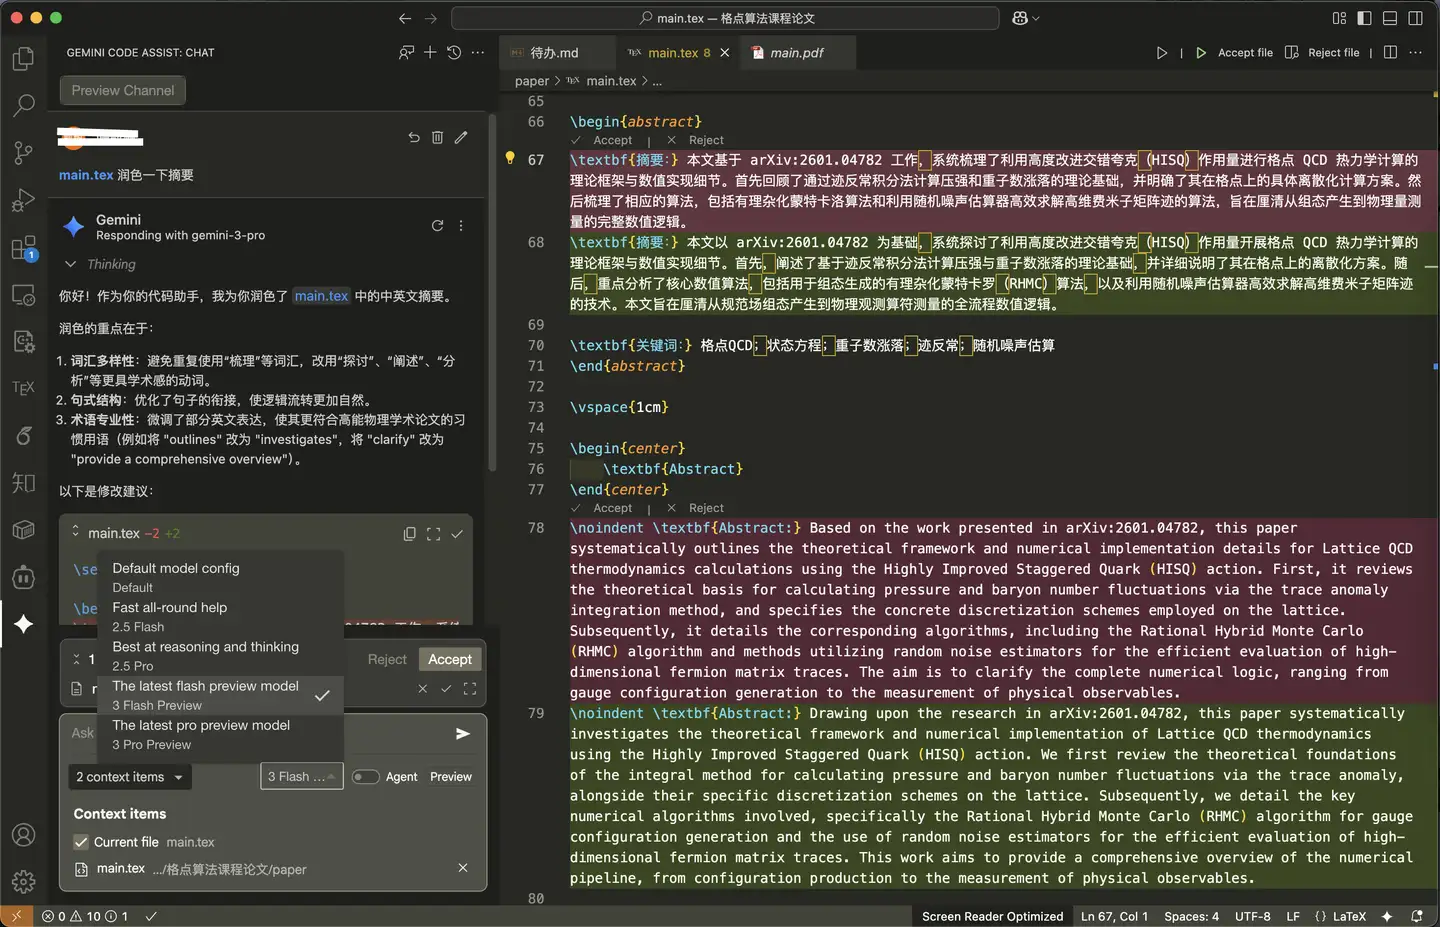Screen dimensions: 1440x927
Task: Open the Source Control view
Action: tap(23, 152)
